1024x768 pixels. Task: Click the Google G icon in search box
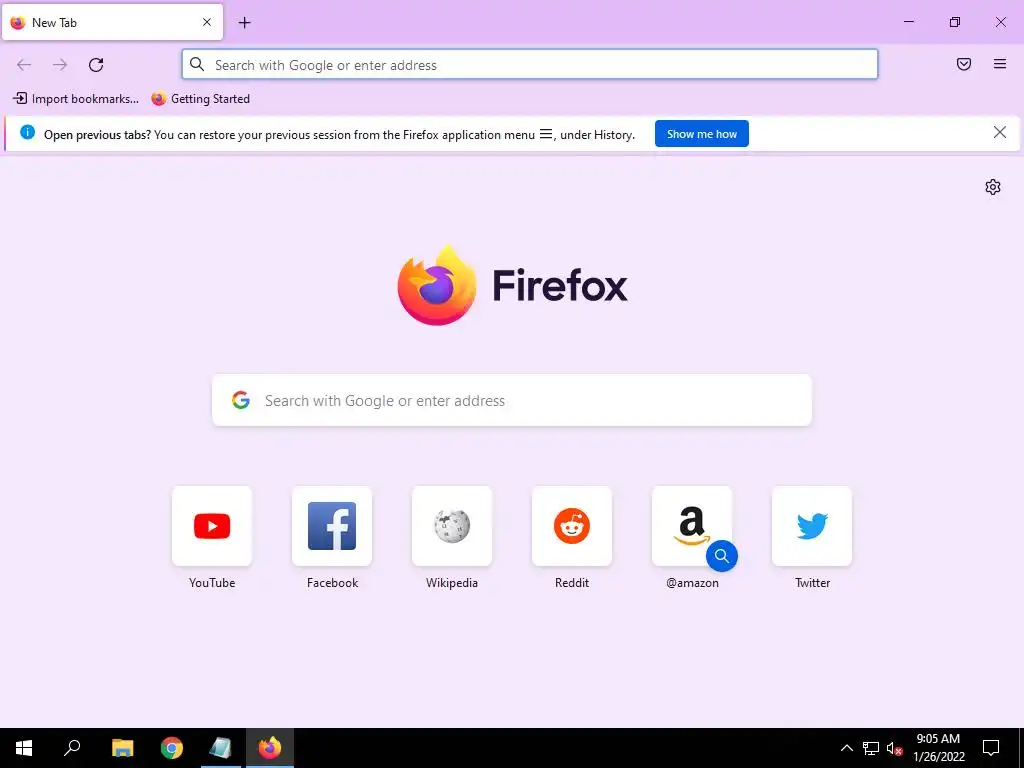241,400
